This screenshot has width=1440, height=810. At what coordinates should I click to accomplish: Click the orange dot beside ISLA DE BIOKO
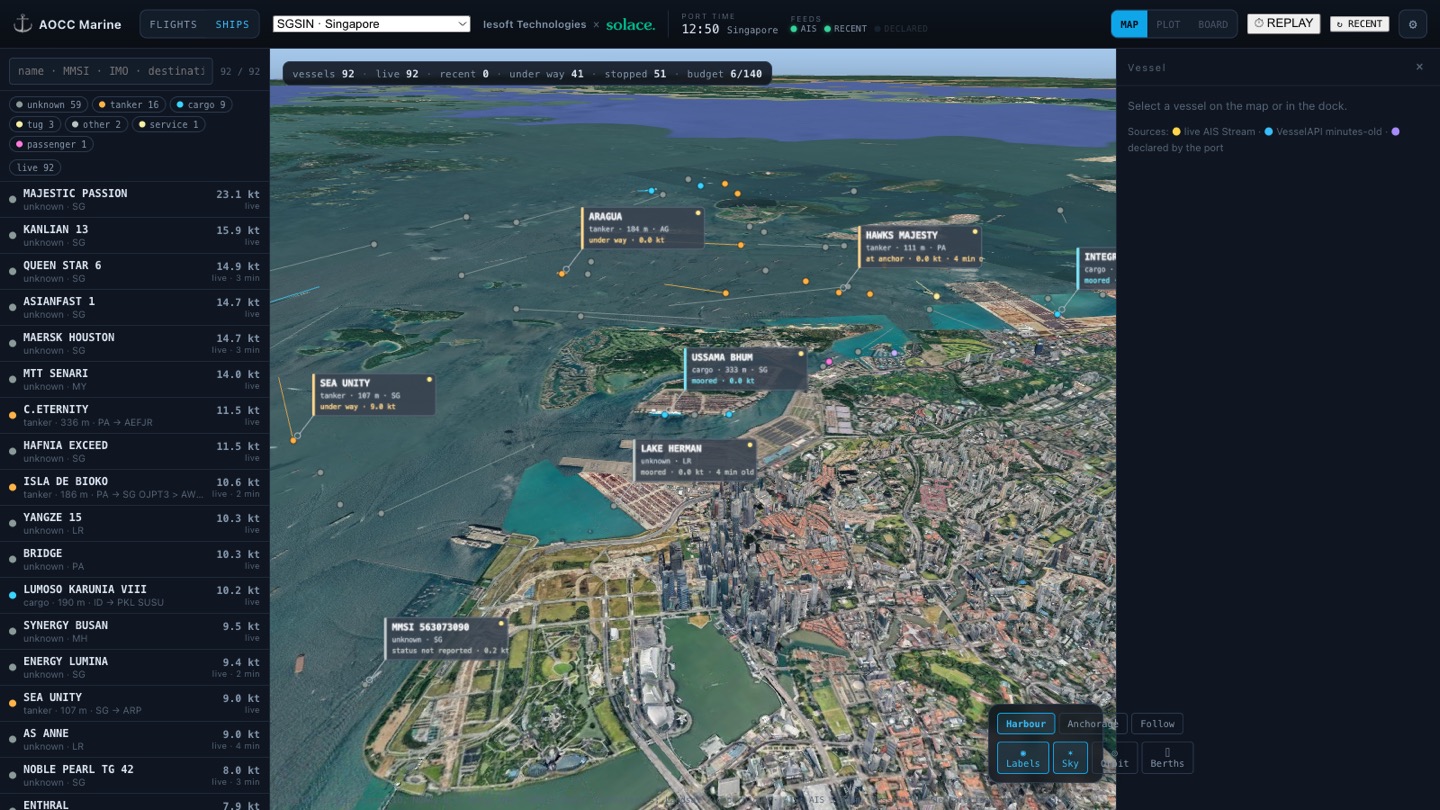tap(12, 487)
